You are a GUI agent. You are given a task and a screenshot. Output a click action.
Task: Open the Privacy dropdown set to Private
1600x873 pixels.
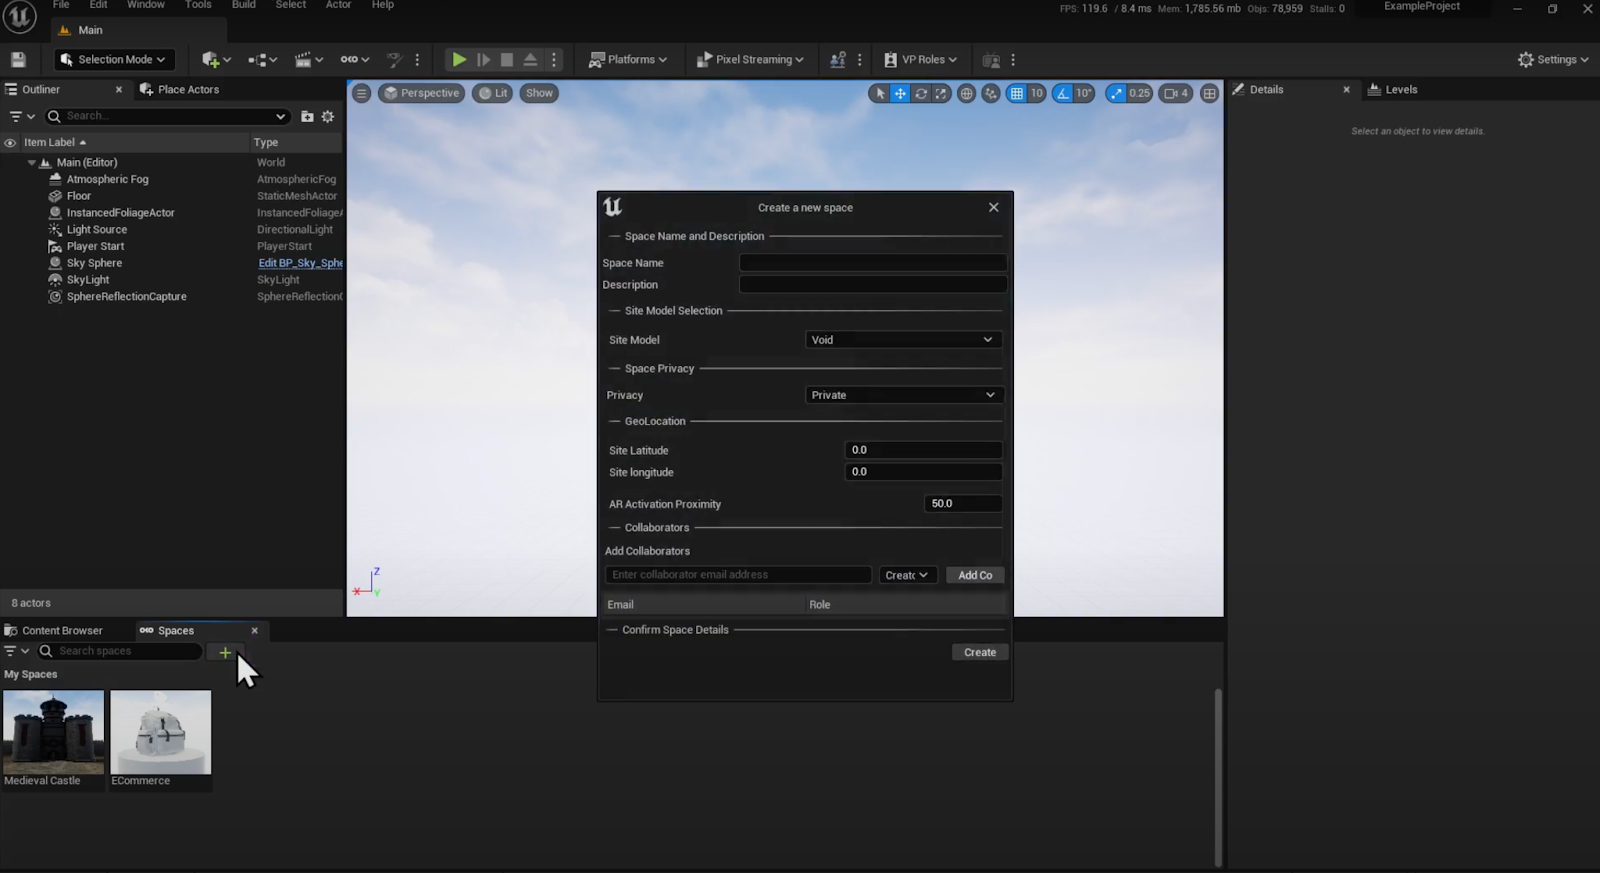(902, 395)
